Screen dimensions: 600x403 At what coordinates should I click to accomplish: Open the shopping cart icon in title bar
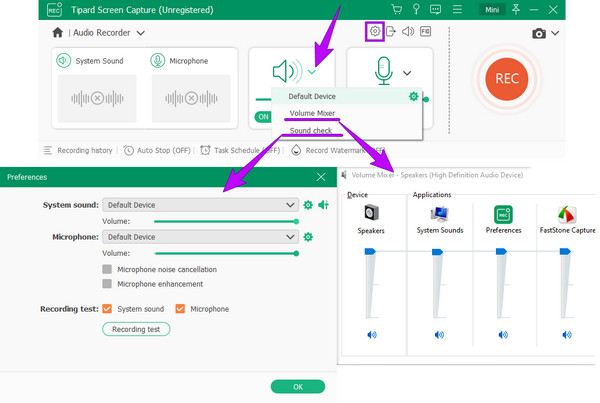(x=397, y=9)
